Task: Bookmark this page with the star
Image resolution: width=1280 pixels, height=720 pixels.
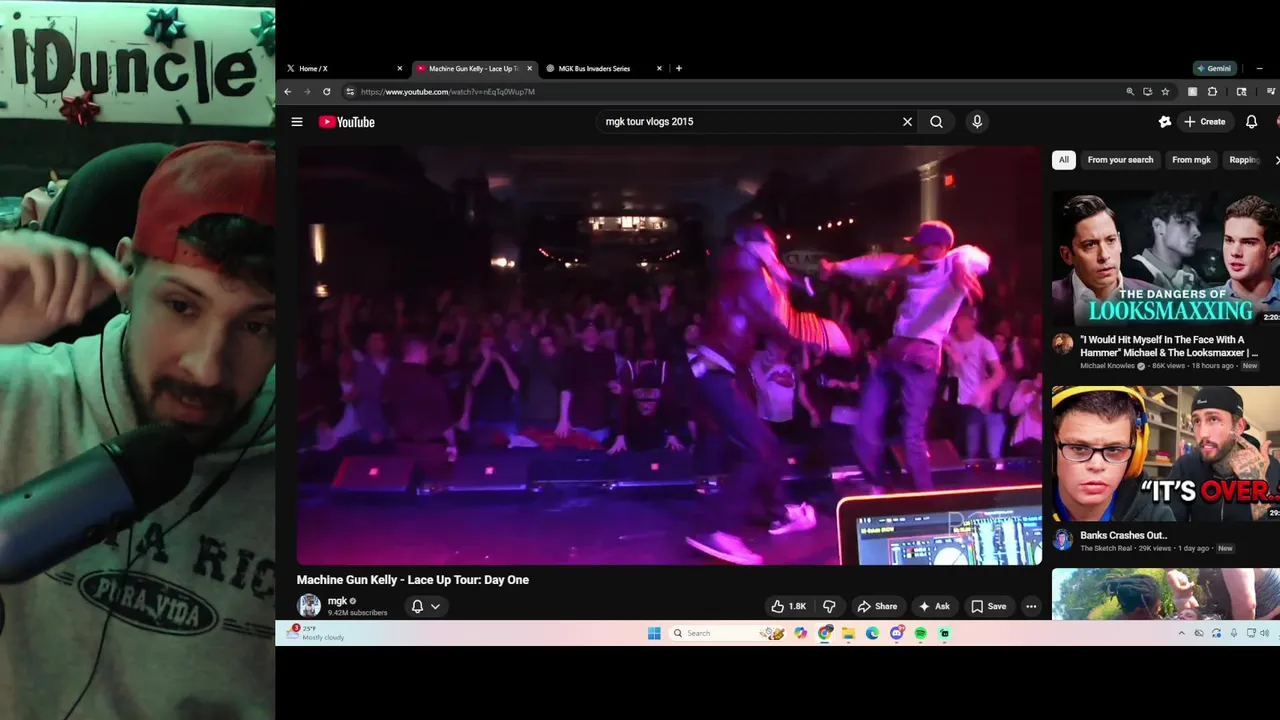Action: [1165, 91]
